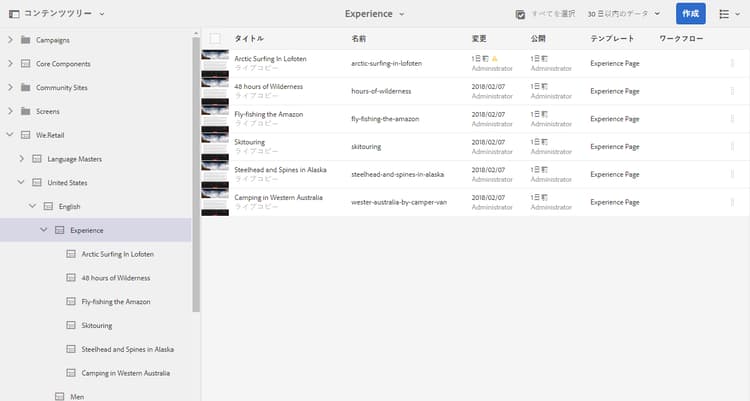The height and width of the screenshot is (401, 750).
Task: Open the list view switcher icon
Action: coord(730,14)
